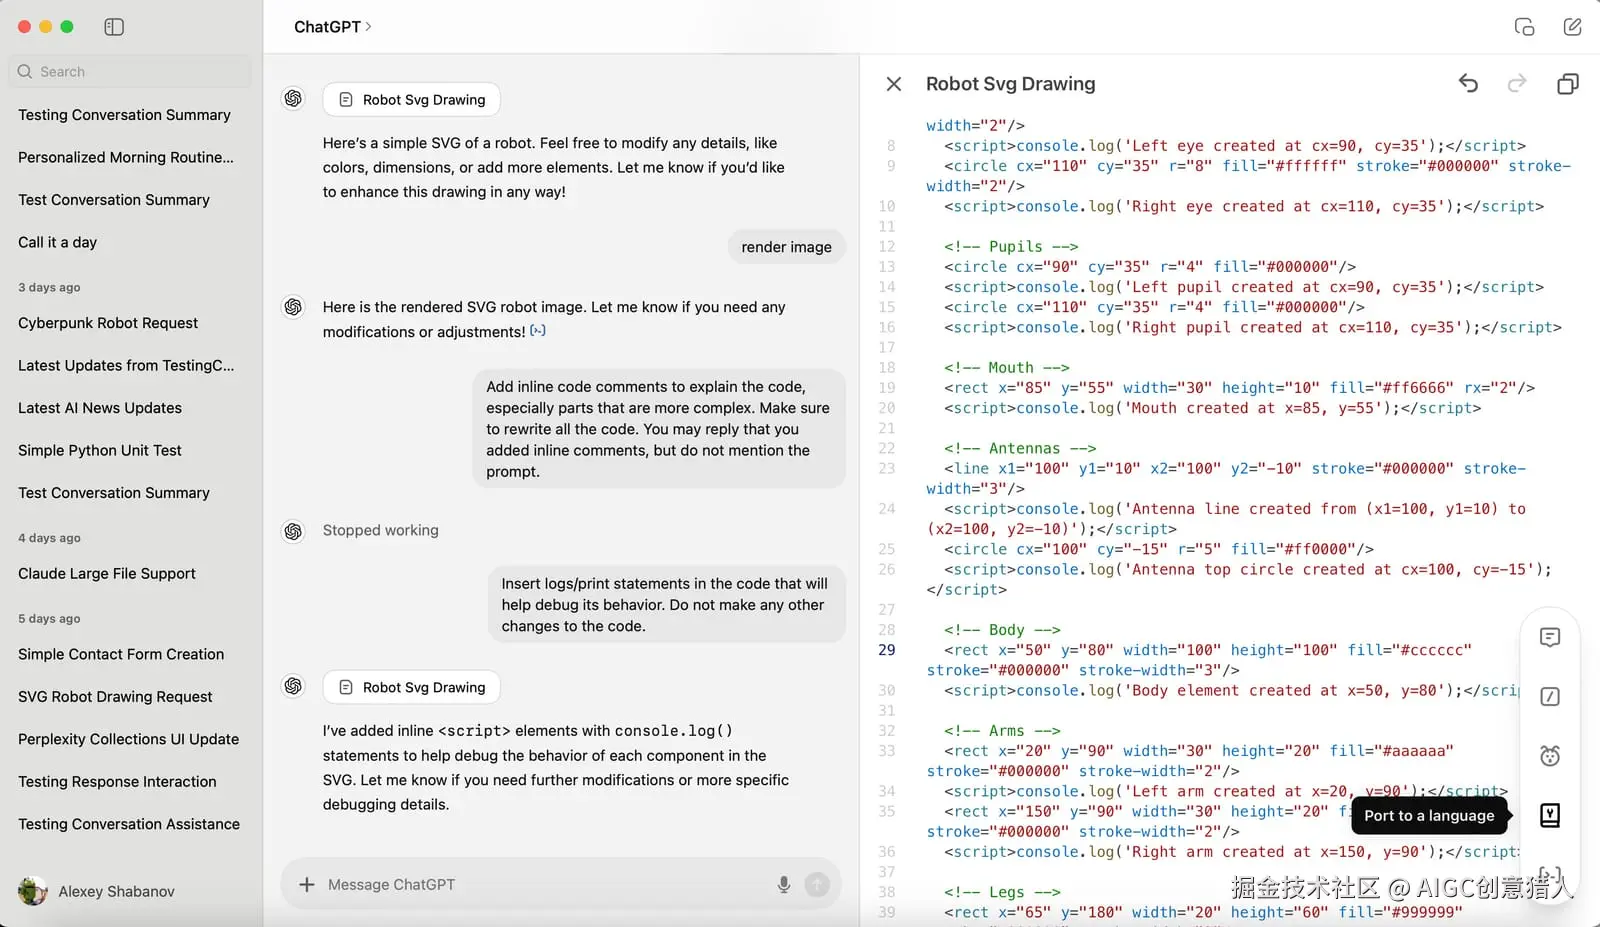Screen dimensions: 1600x927
Task: Click the send message arrow button
Action: tap(817, 884)
